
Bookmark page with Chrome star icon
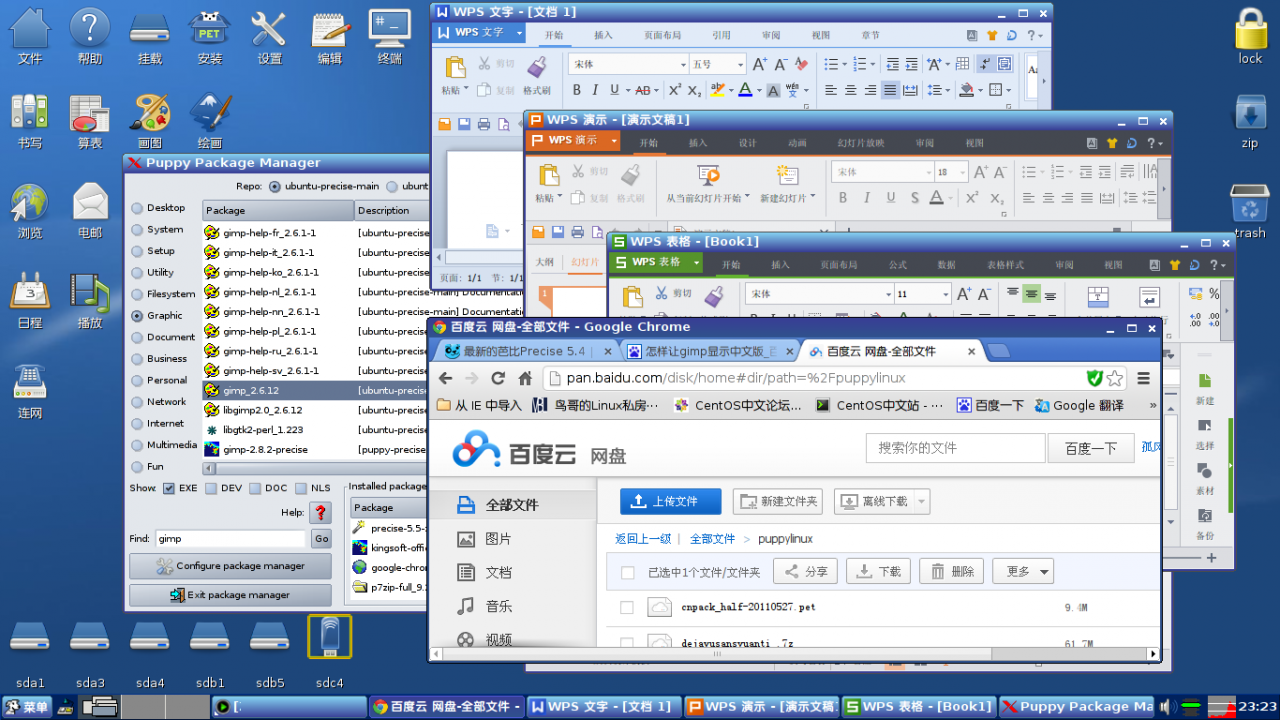1114,378
